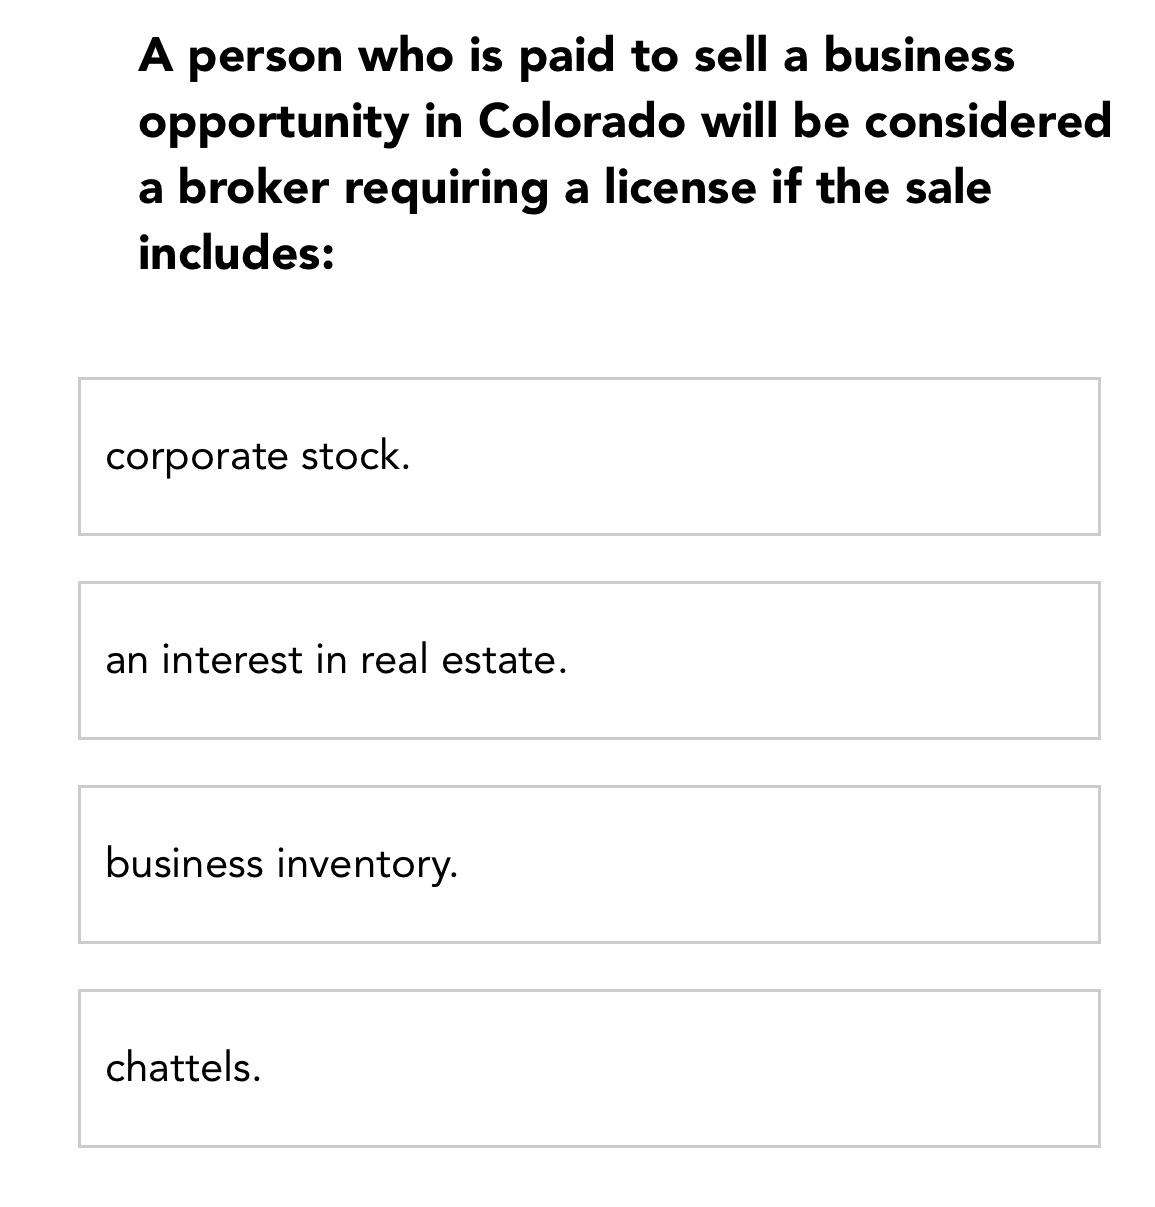
Task: Select the answer "an interest in real estate."
Action: point(588,660)
